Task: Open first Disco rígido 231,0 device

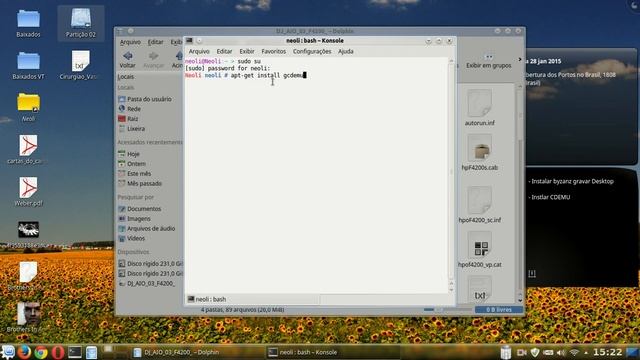Action: pos(150,264)
